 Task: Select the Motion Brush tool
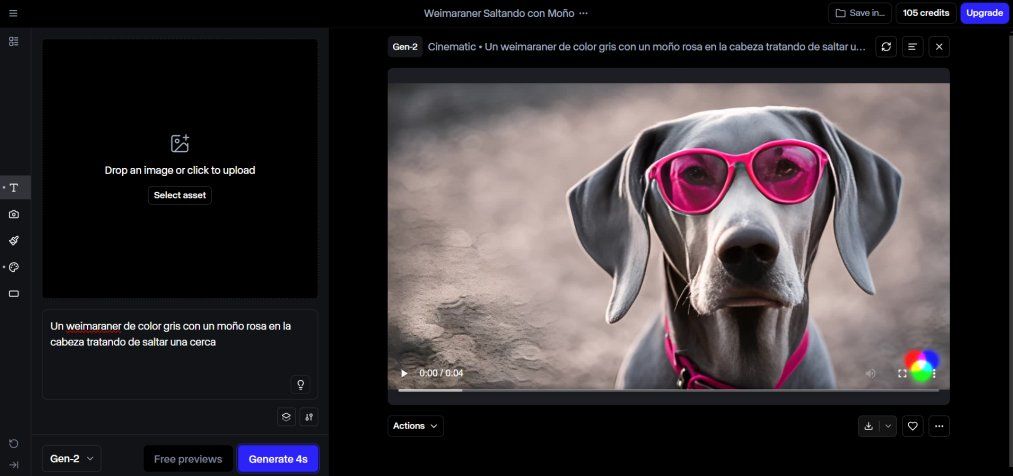pyautogui.click(x=14, y=241)
